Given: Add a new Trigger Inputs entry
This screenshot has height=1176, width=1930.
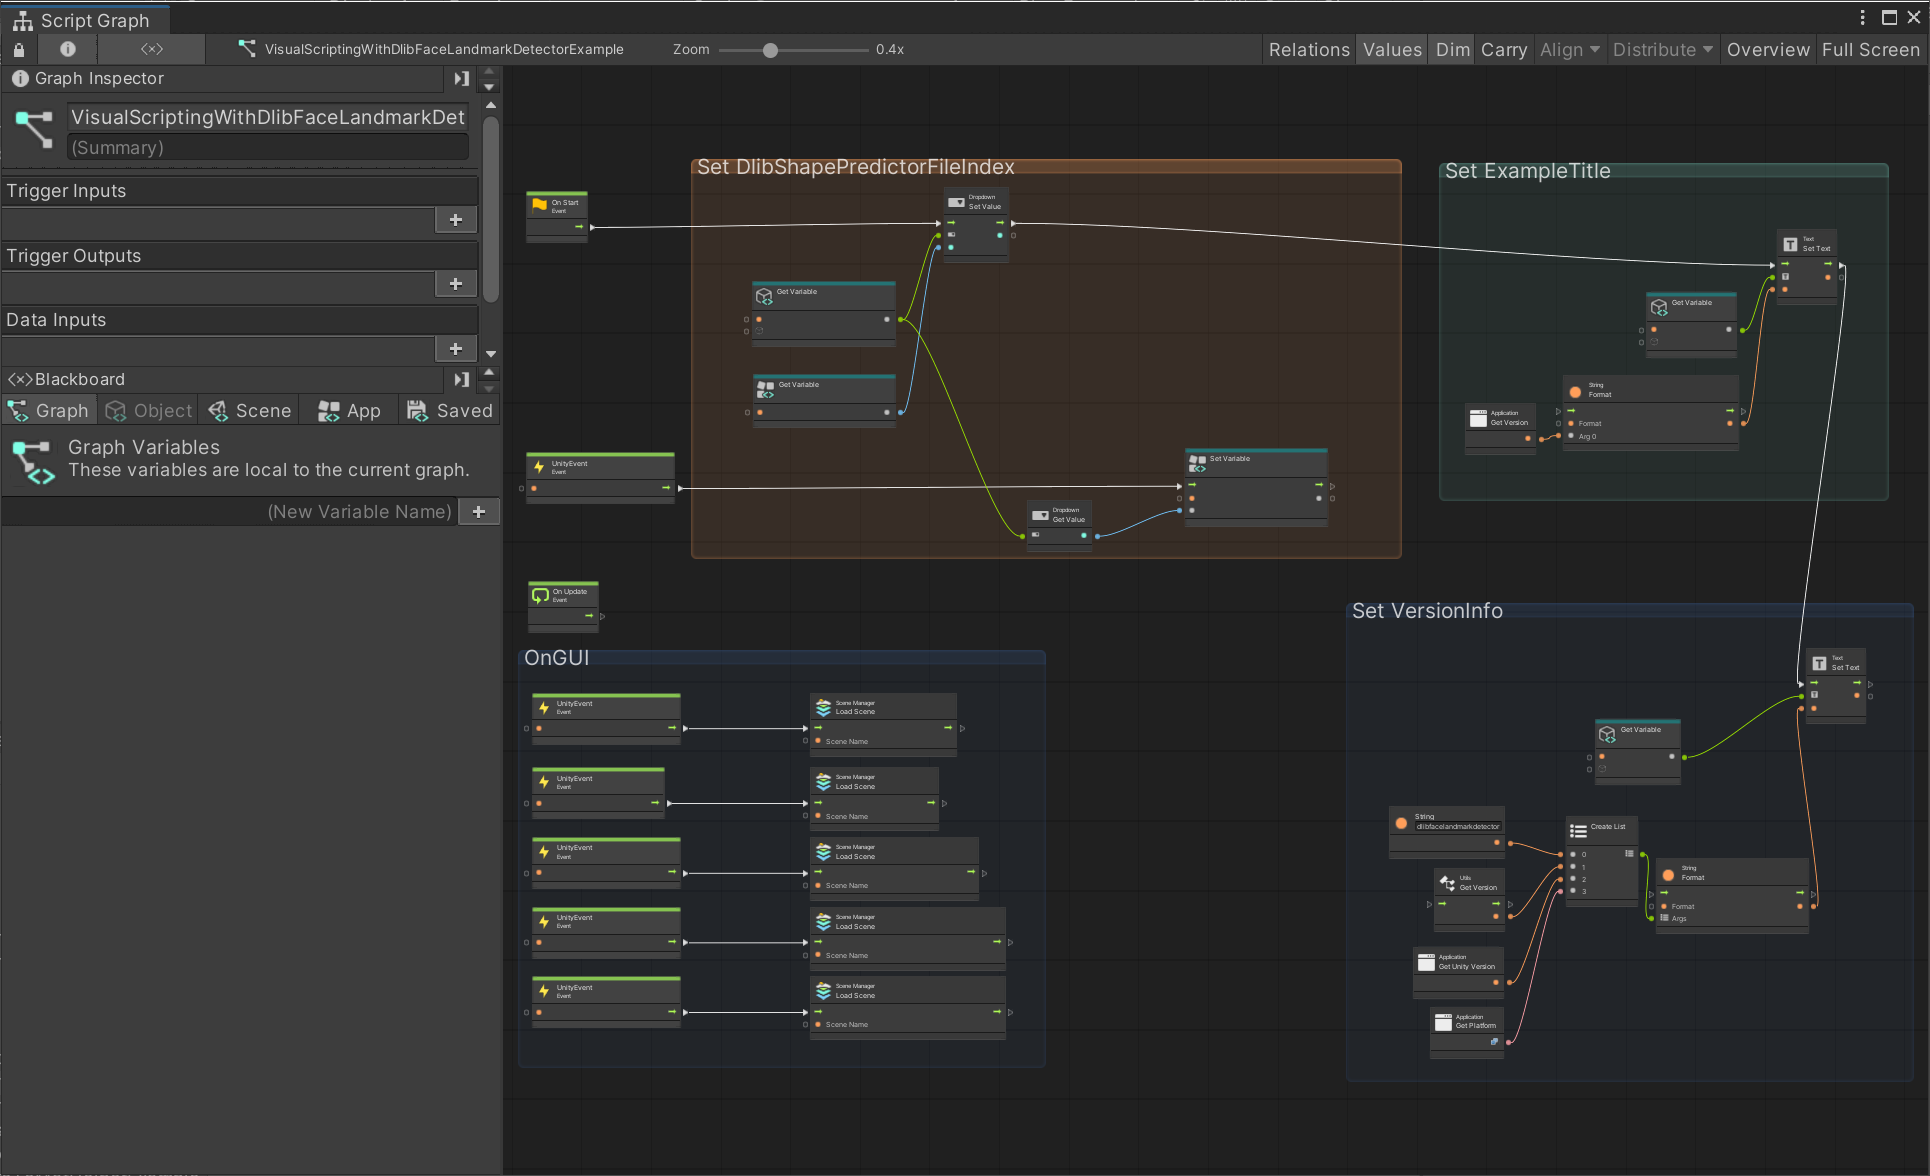Looking at the screenshot, I should tap(455, 220).
